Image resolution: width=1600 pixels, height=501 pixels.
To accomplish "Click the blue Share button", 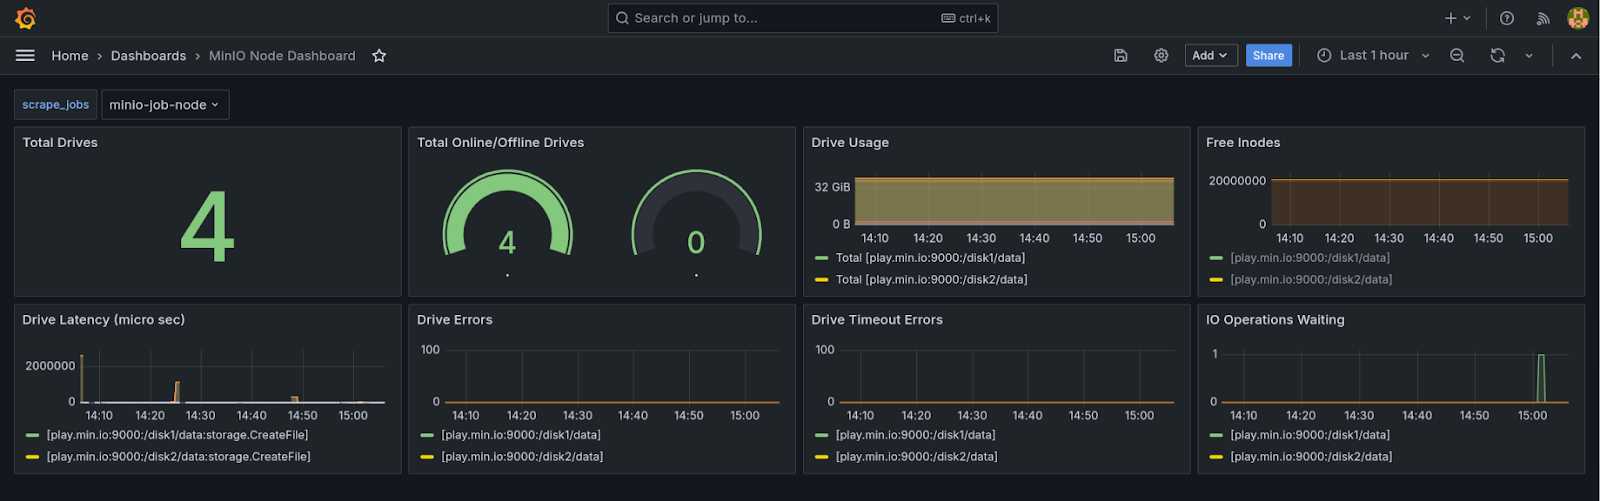I will (1268, 56).
